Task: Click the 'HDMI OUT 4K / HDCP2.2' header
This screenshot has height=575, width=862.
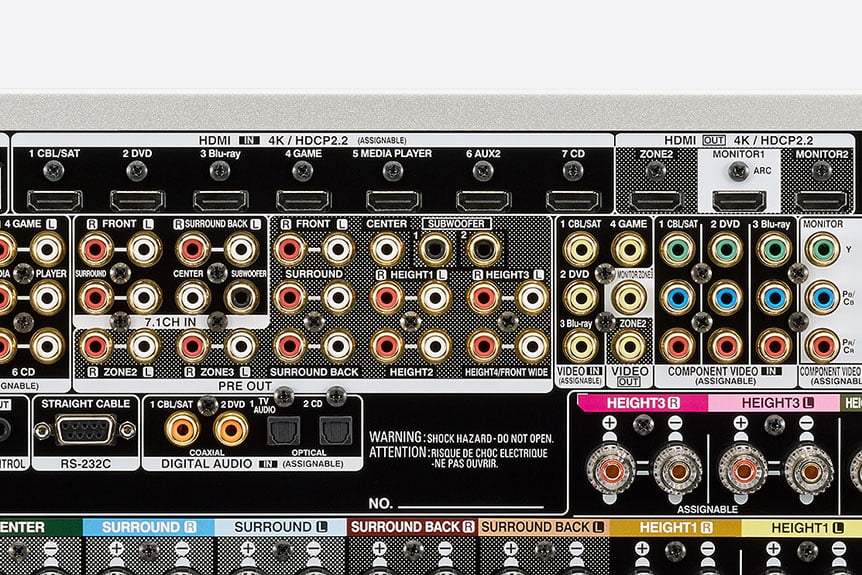Action: point(738,140)
